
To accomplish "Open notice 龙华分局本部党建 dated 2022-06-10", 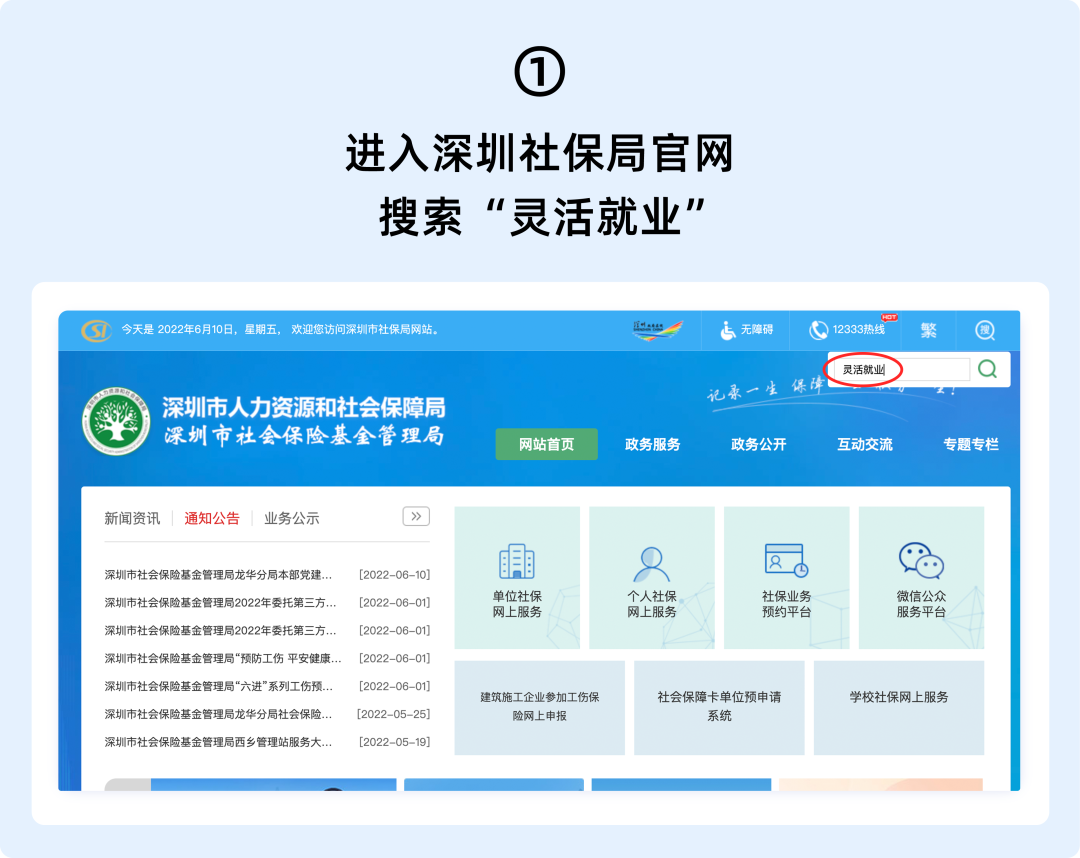I will point(218,575).
